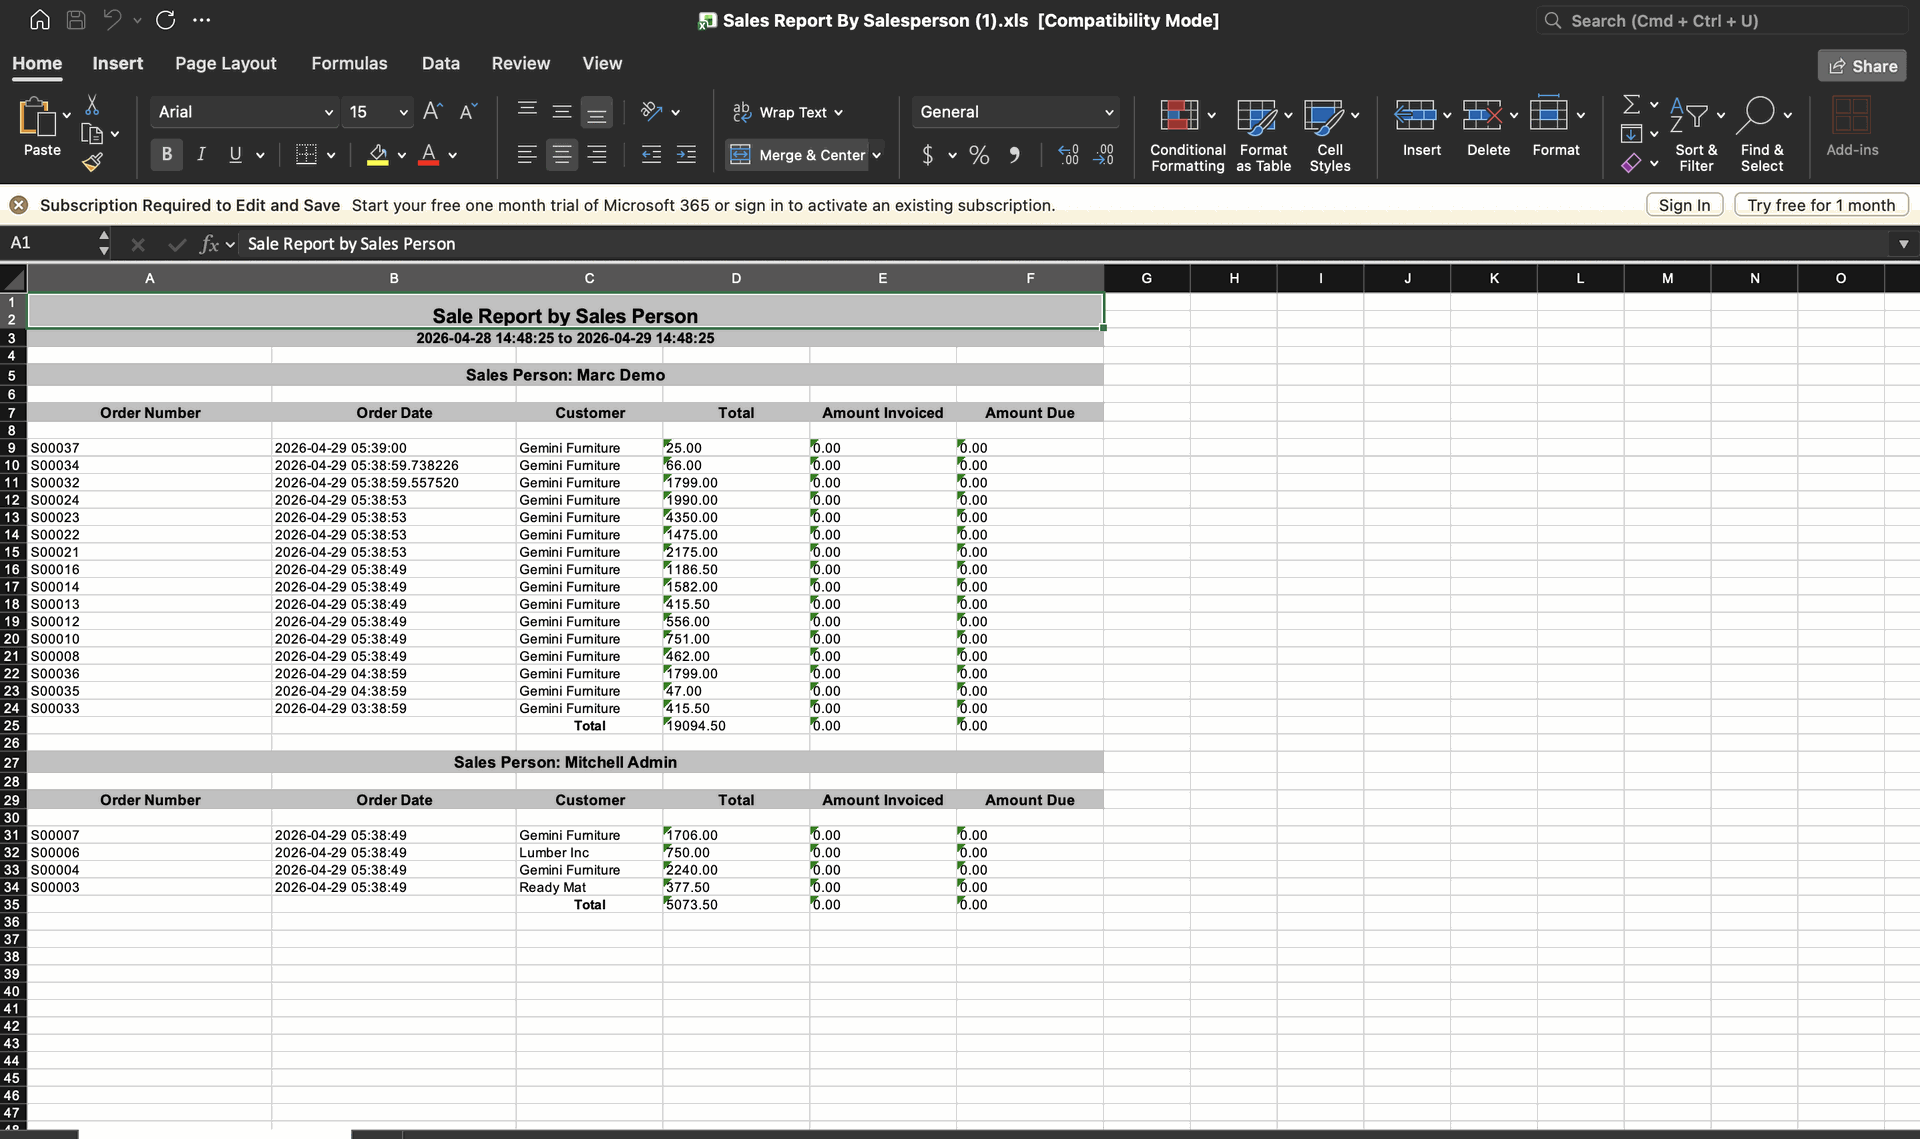The height and width of the screenshot is (1139, 1920).
Task: Toggle middle vertical alignment
Action: 562,111
